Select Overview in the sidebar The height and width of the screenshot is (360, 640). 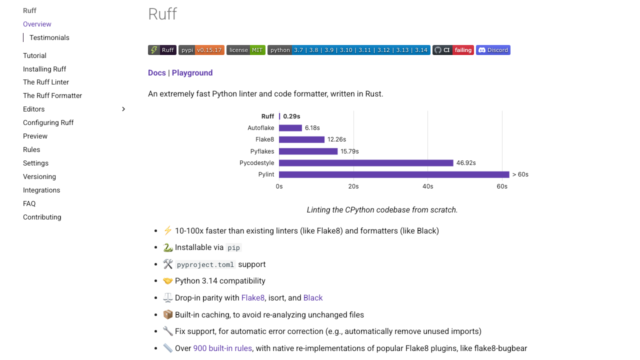tap(37, 24)
